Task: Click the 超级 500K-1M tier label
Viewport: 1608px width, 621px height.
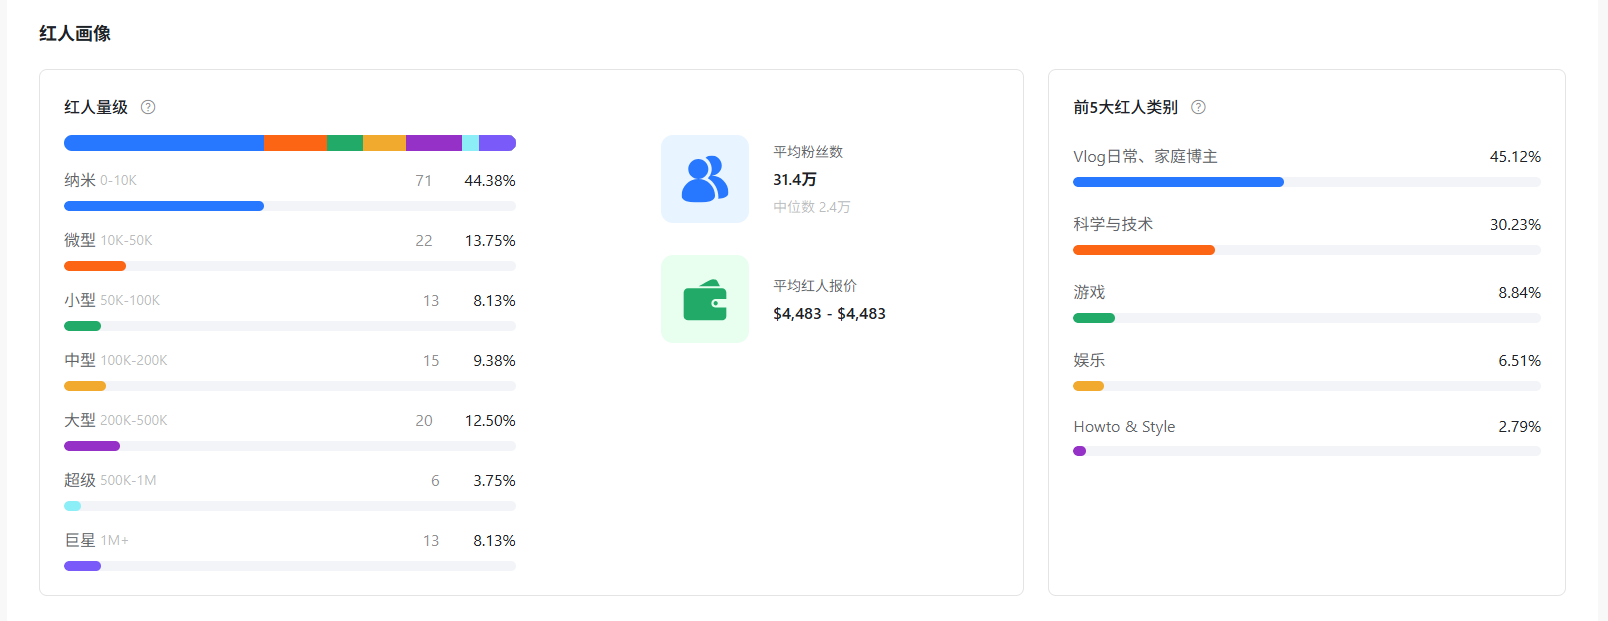Action: point(110,480)
